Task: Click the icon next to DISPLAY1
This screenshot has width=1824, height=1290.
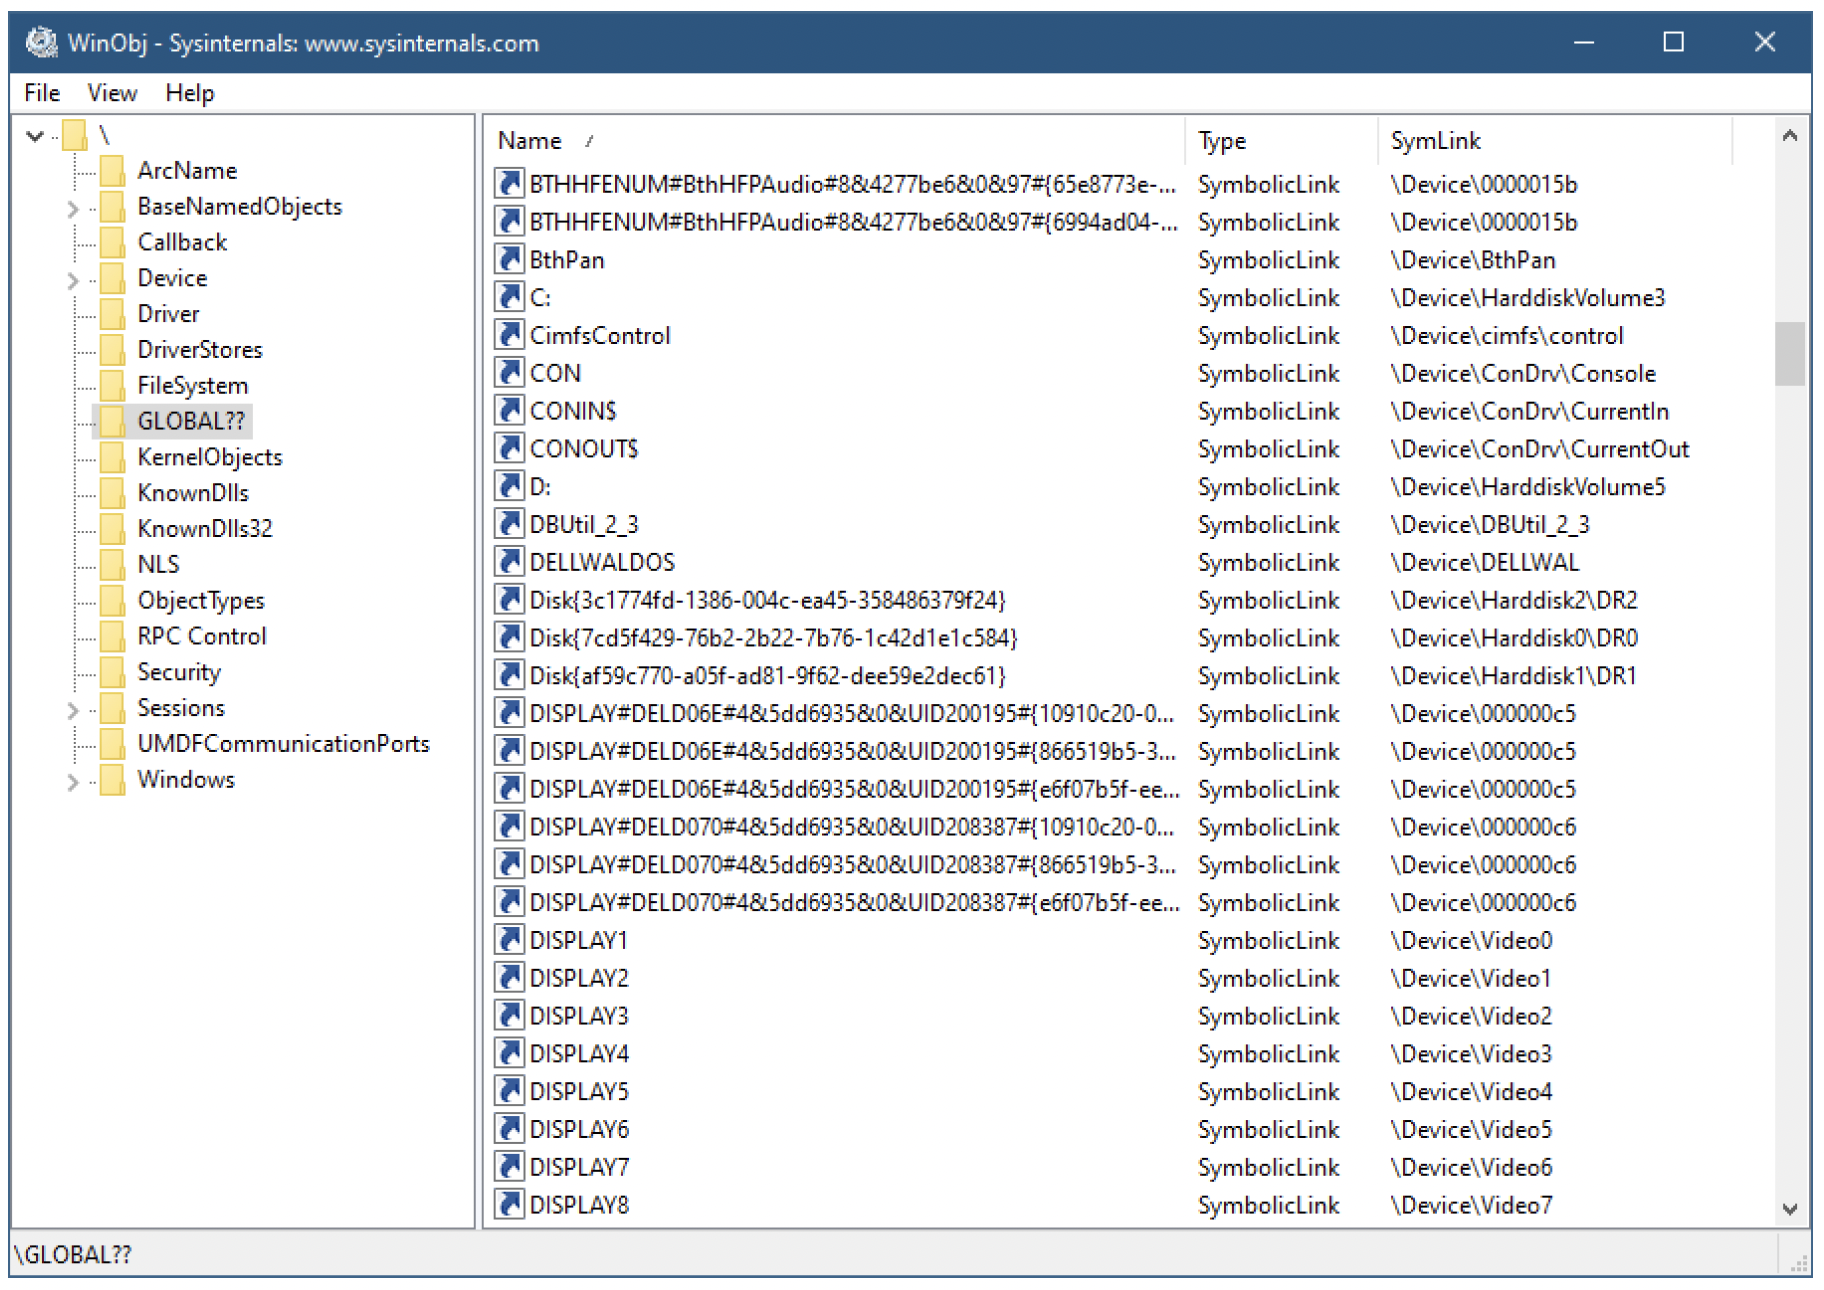Action: [x=509, y=939]
